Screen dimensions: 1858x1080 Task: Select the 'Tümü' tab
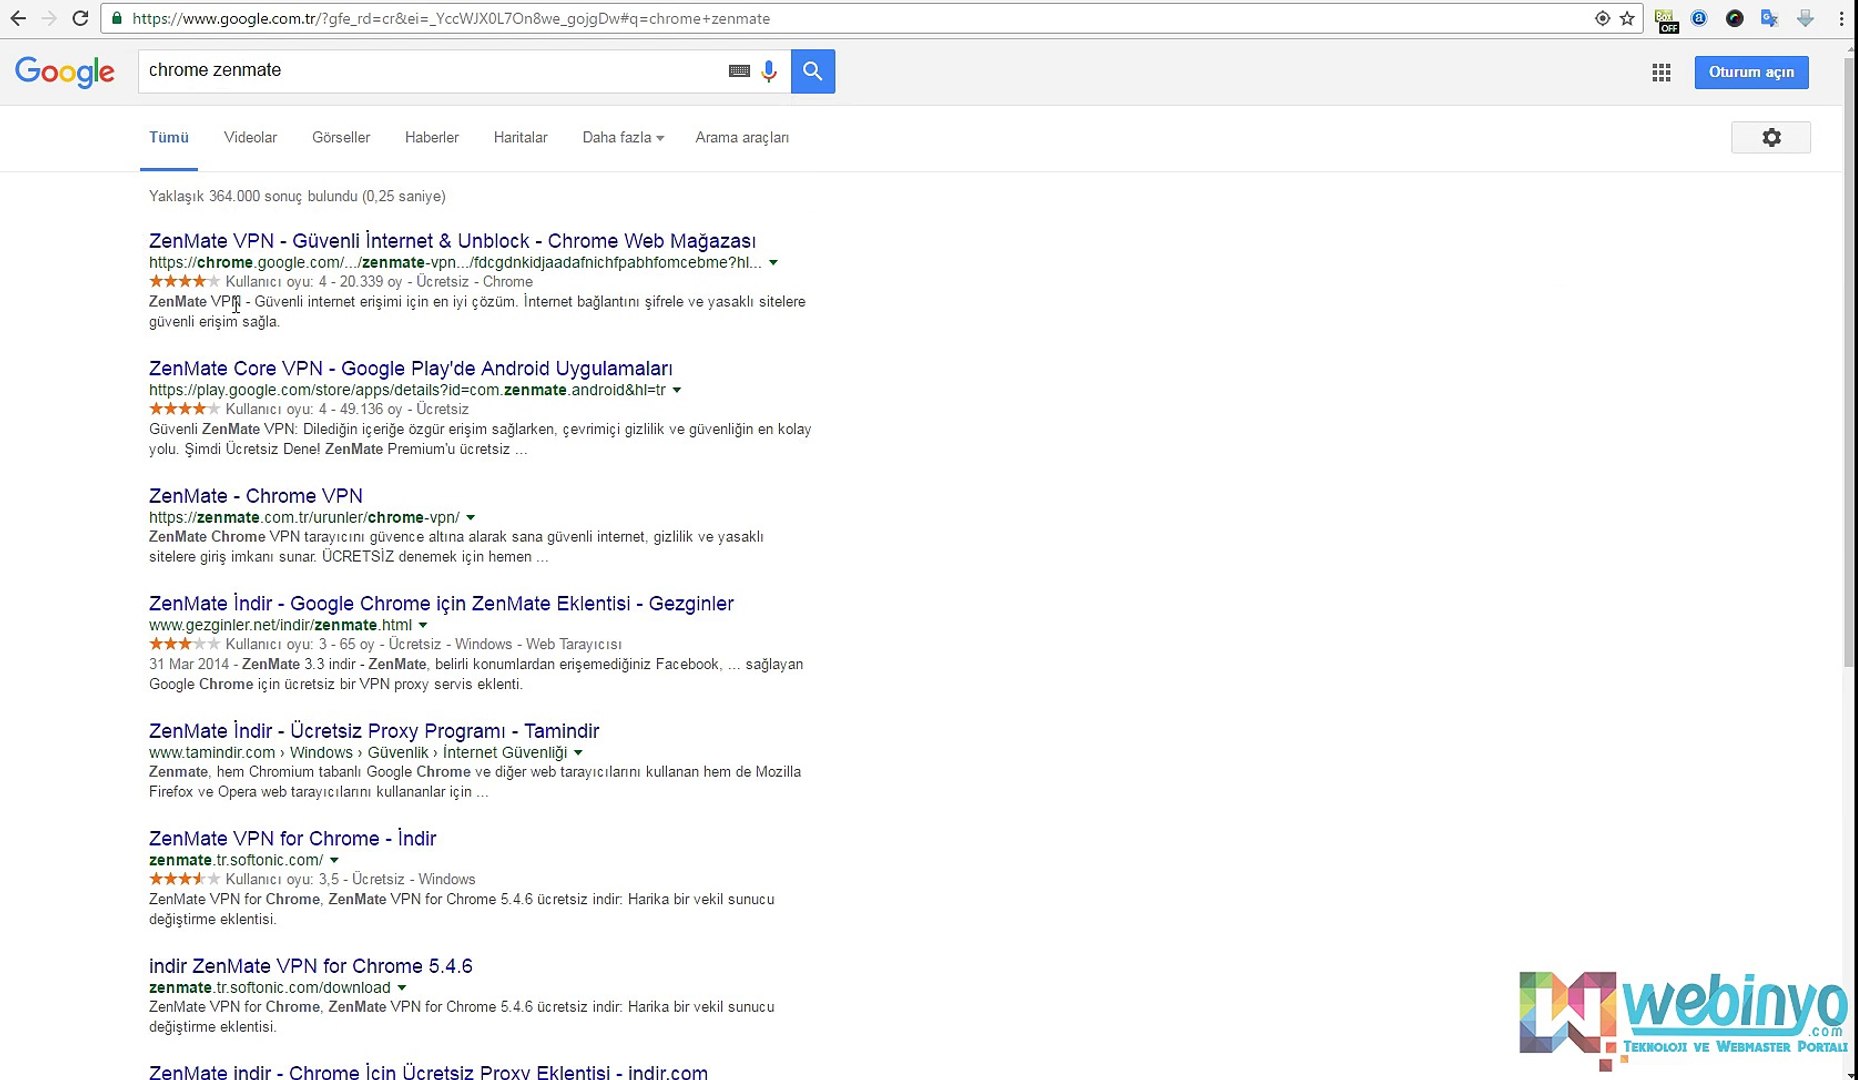pyautogui.click(x=169, y=138)
